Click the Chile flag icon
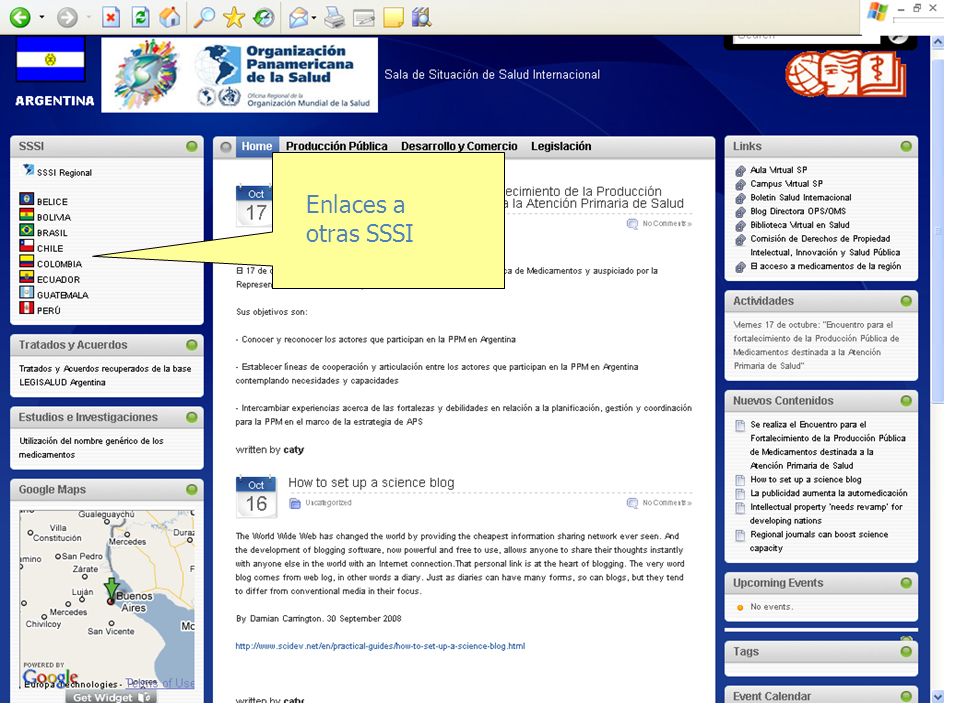 pos(26,246)
